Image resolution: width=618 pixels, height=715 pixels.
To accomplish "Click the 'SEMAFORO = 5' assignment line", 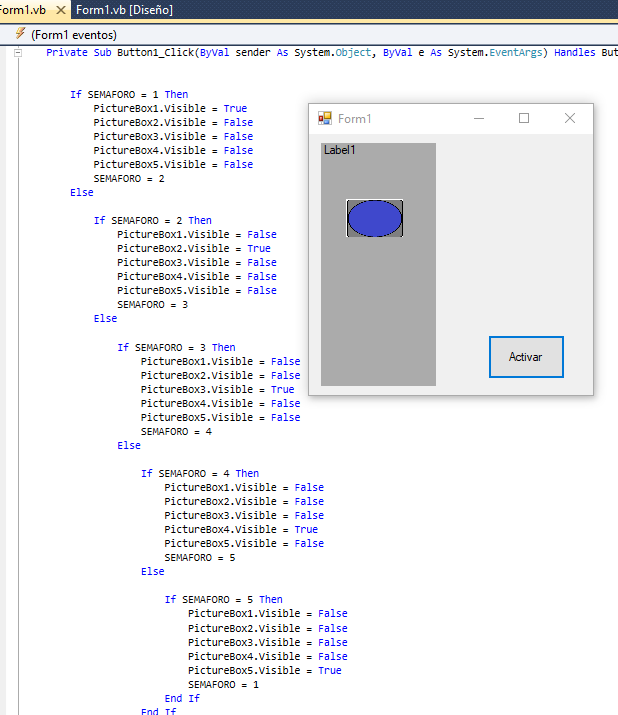I will pos(200,558).
